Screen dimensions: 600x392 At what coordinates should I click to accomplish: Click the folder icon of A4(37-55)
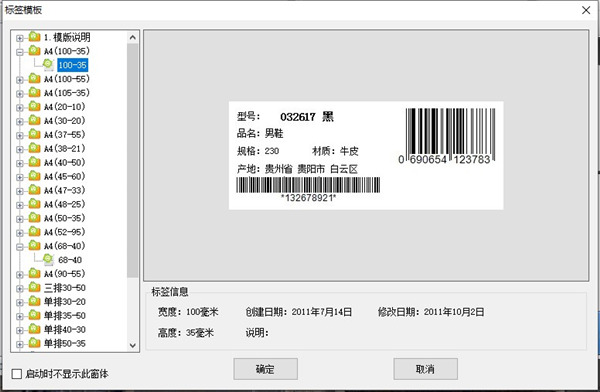[34, 134]
